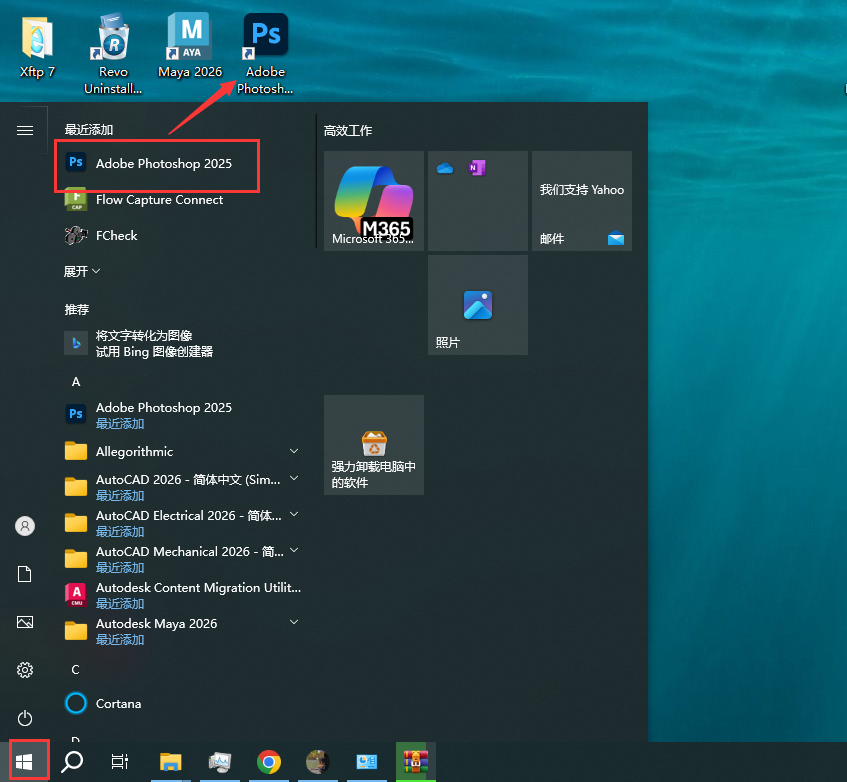
Task: Open the user account icon
Action: click(24, 526)
